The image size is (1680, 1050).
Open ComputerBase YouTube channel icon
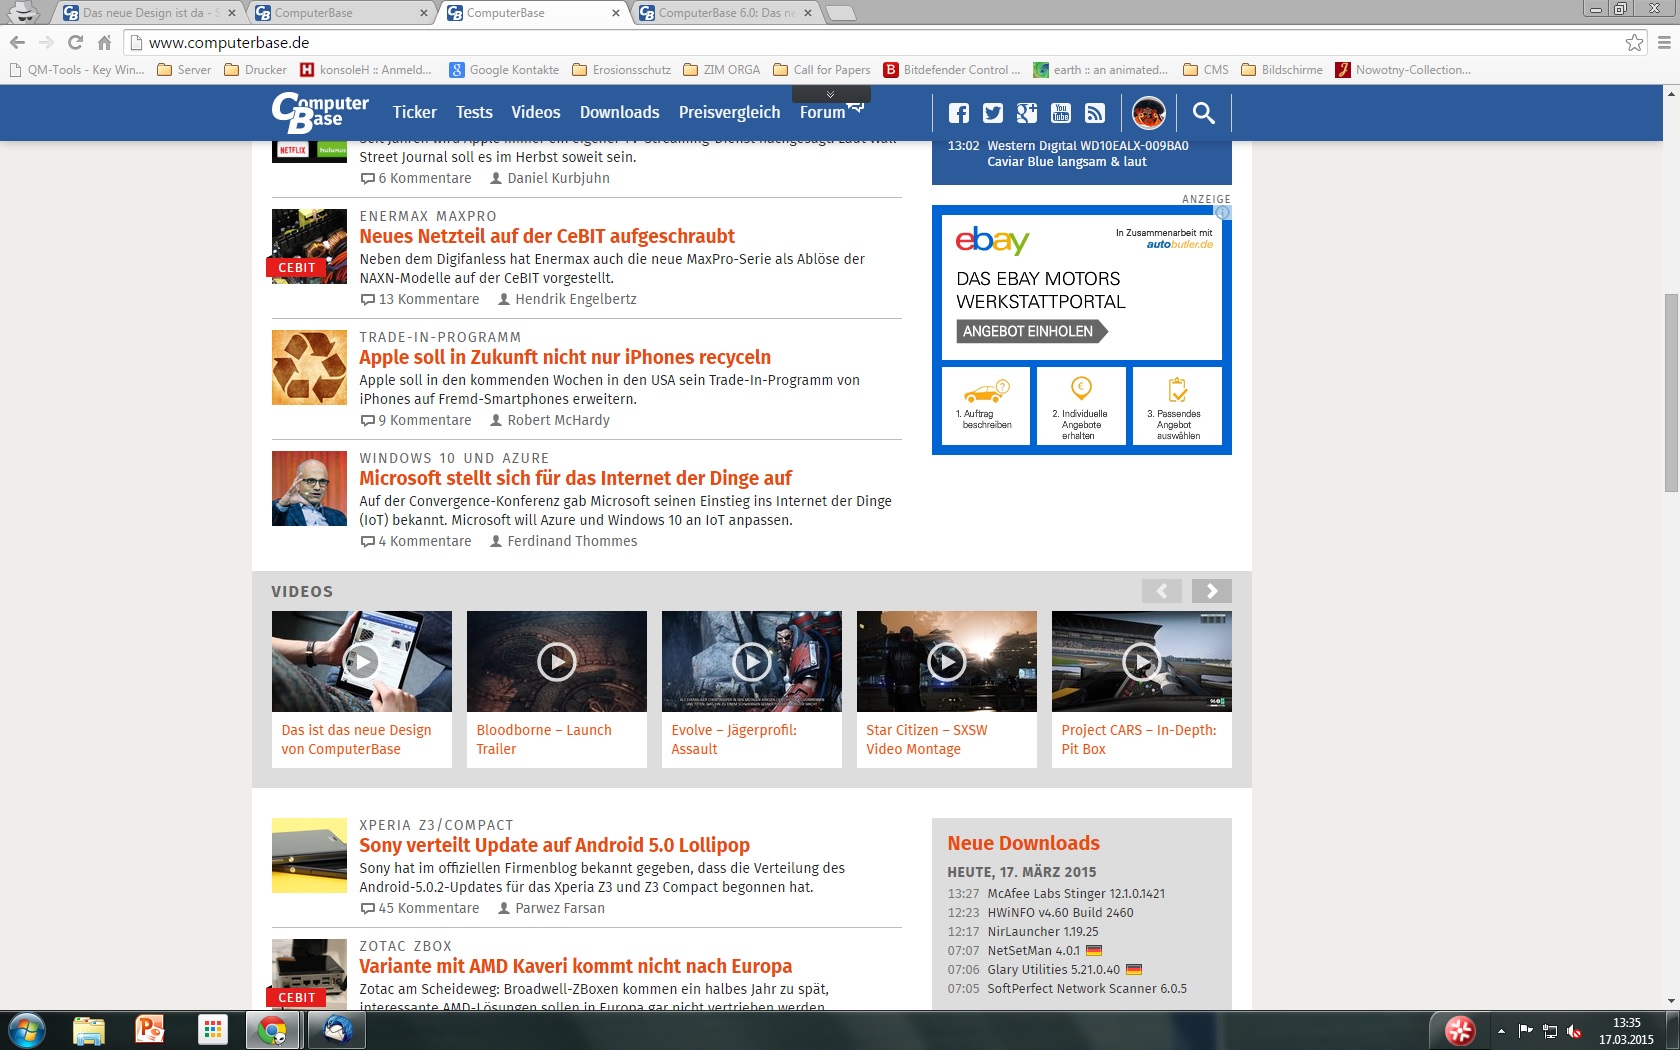click(1061, 113)
